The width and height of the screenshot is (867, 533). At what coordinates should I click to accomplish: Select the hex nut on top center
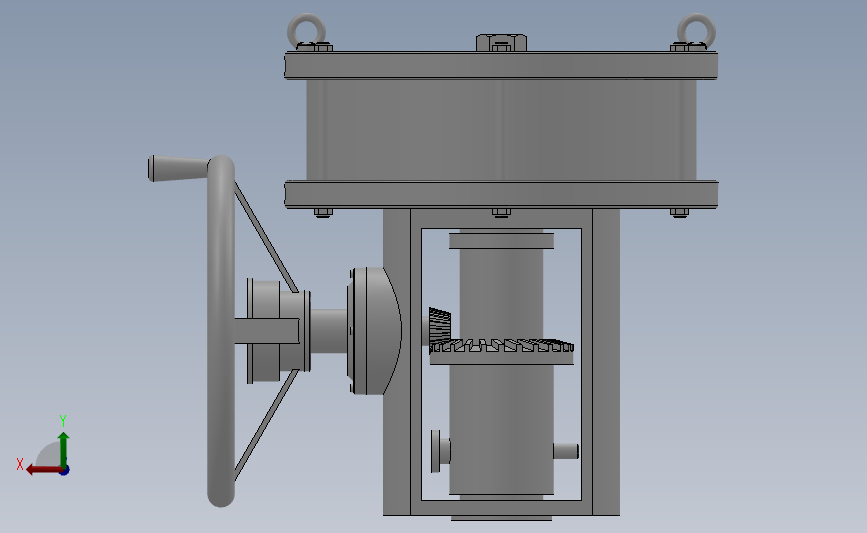(502, 43)
